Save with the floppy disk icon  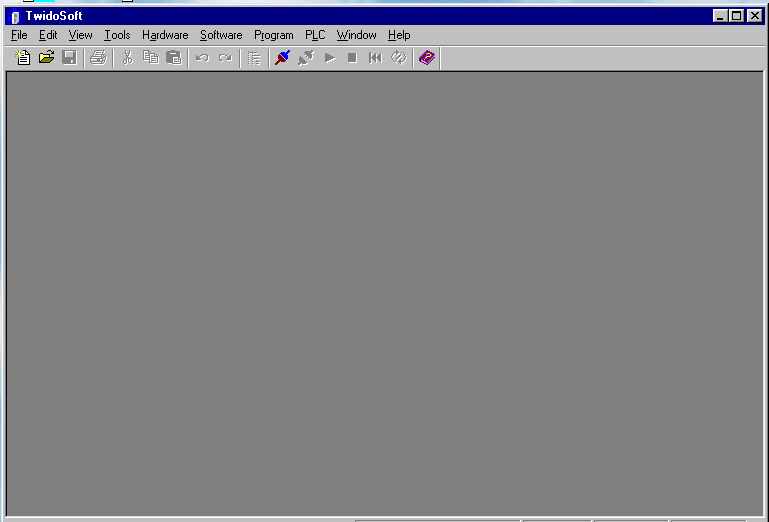pos(70,58)
